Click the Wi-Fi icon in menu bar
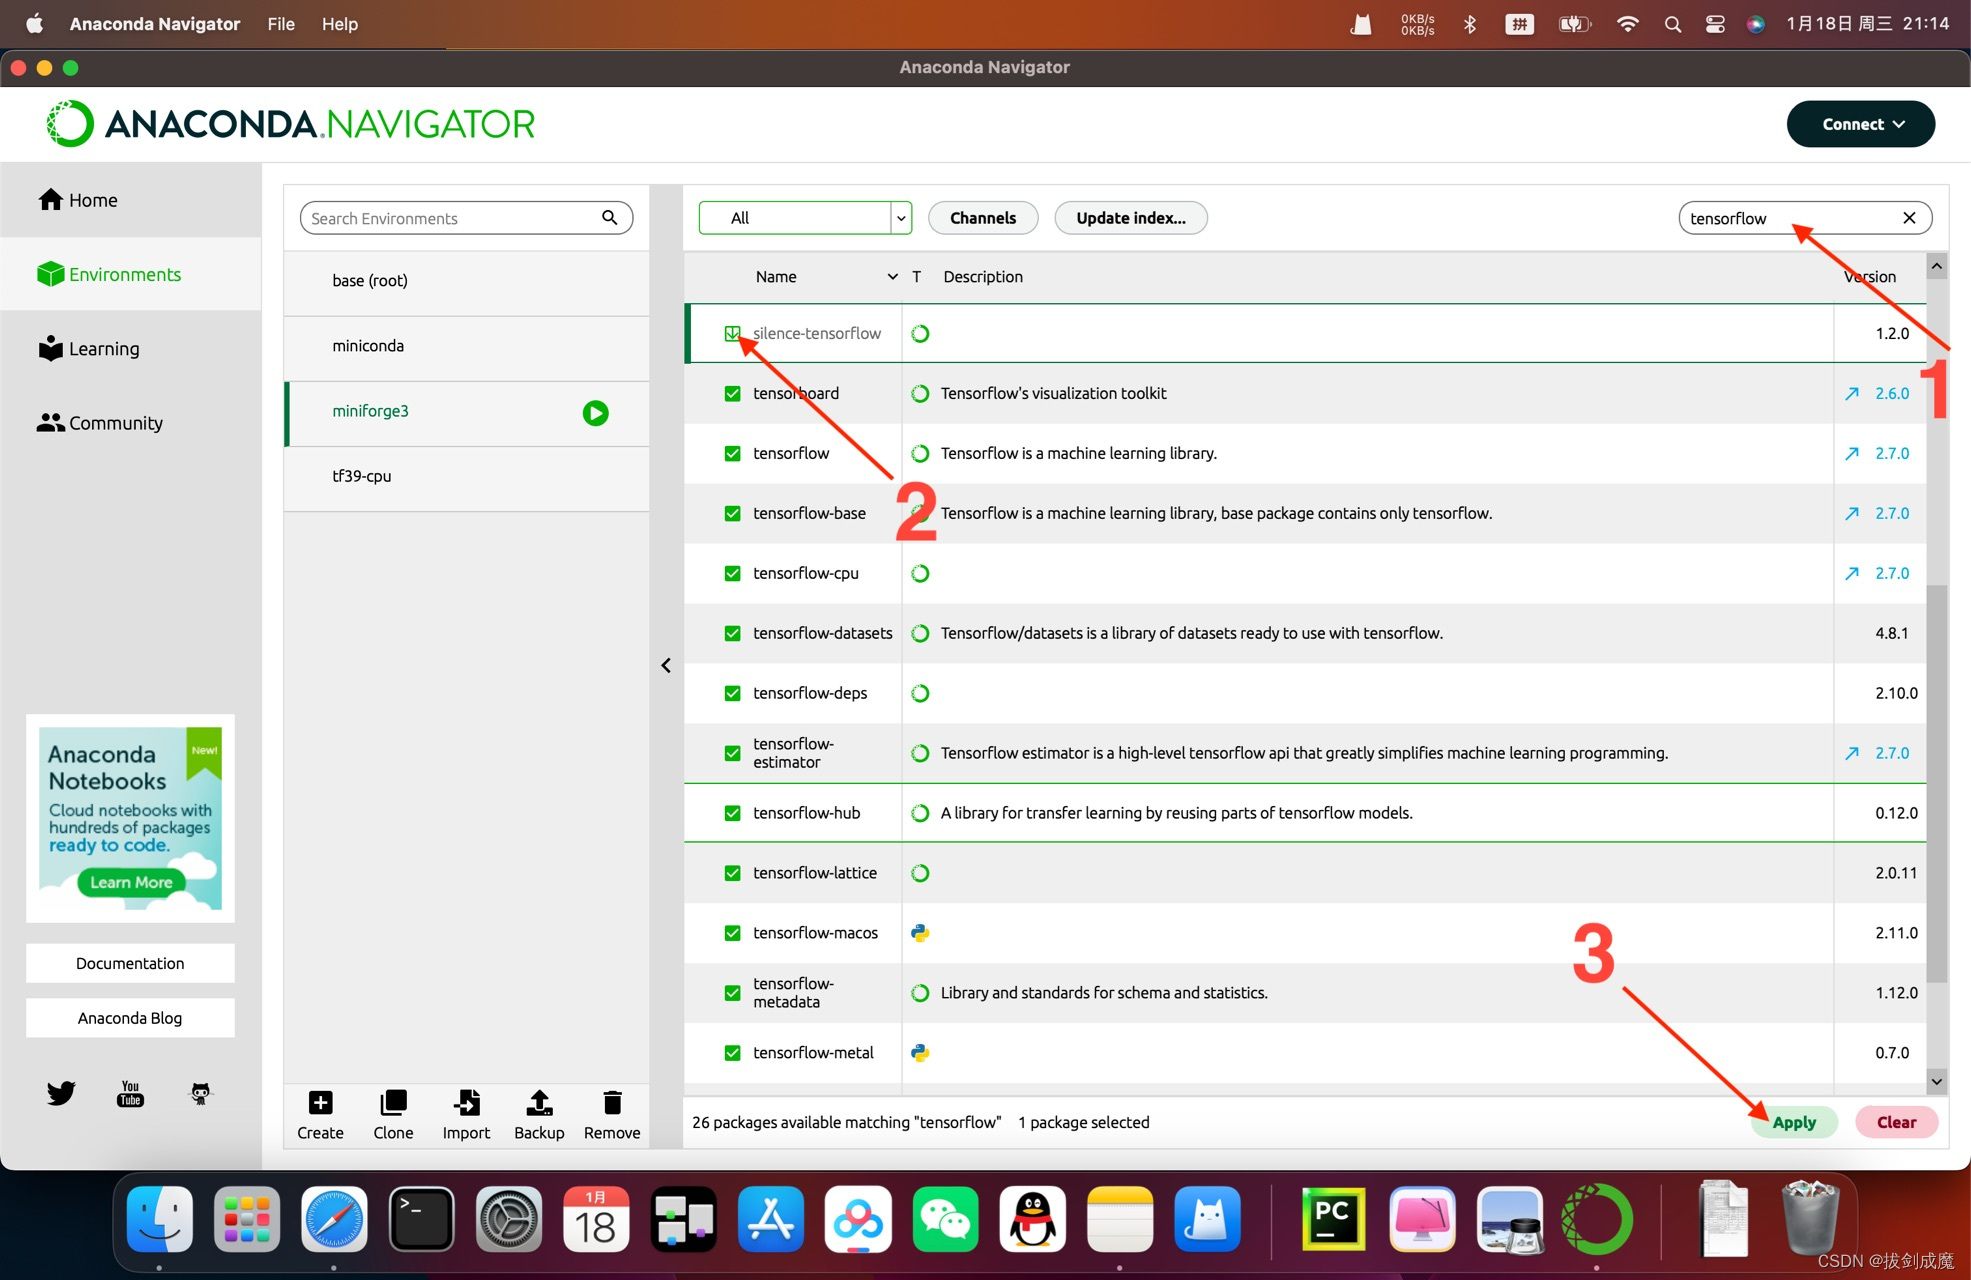Screen dimensions: 1971x1280 tap(1627, 24)
